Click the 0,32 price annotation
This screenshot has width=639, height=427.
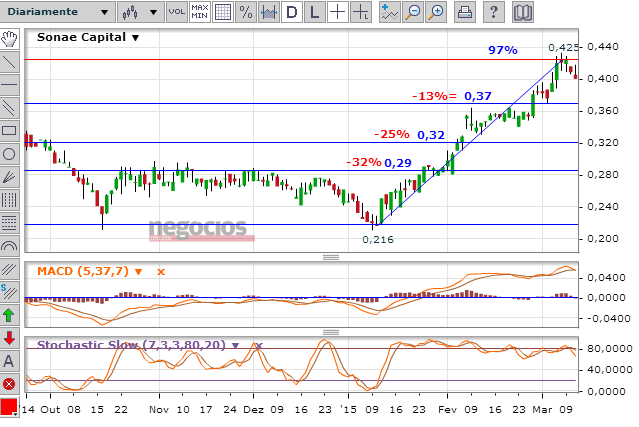[431, 135]
